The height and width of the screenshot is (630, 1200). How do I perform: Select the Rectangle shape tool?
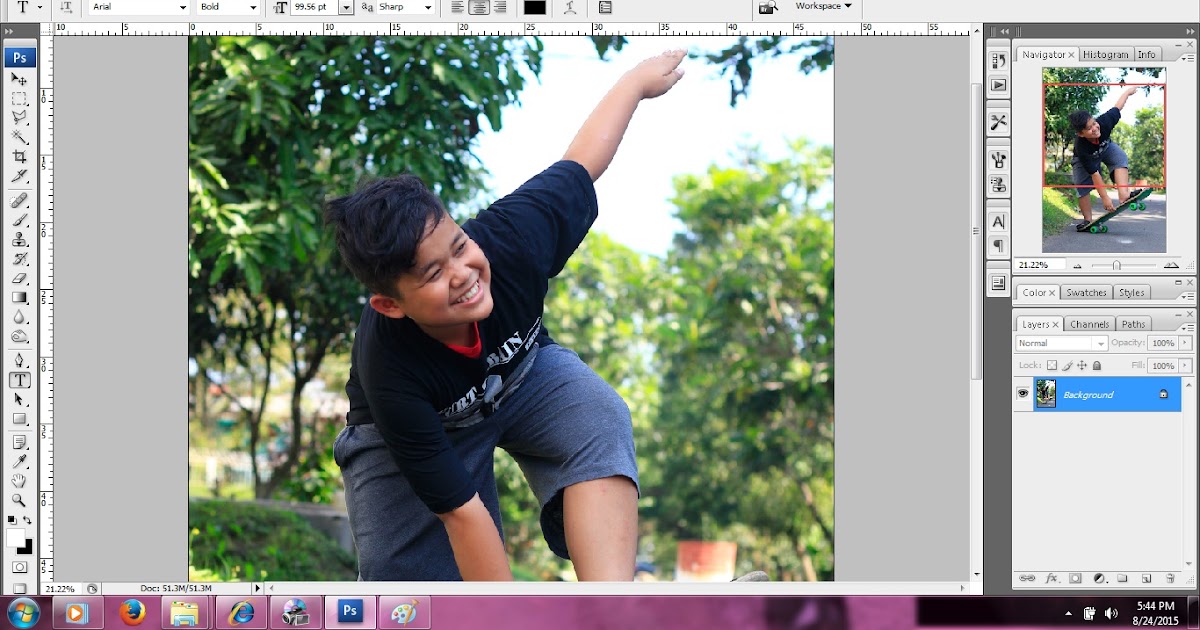tap(19, 419)
